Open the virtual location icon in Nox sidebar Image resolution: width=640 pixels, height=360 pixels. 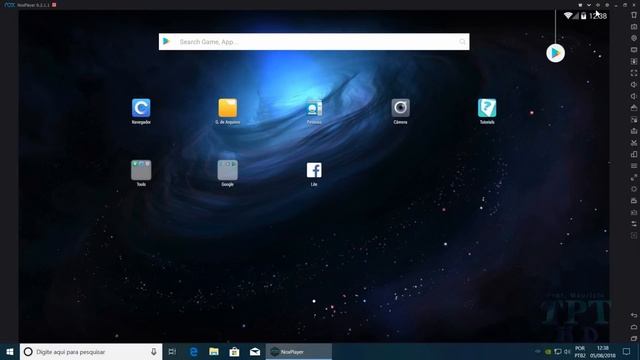[x=634, y=38]
